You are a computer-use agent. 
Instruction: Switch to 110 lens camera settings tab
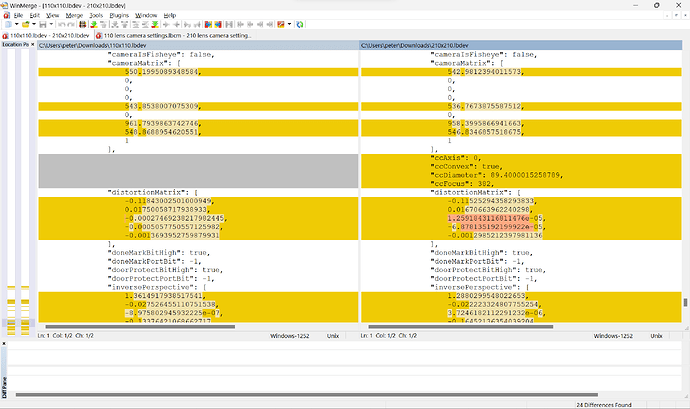click(x=174, y=36)
